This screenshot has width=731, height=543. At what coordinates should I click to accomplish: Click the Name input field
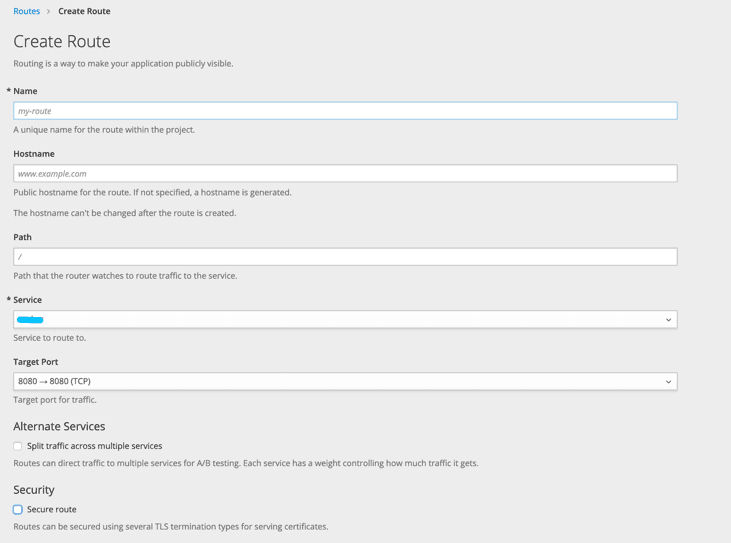345,111
